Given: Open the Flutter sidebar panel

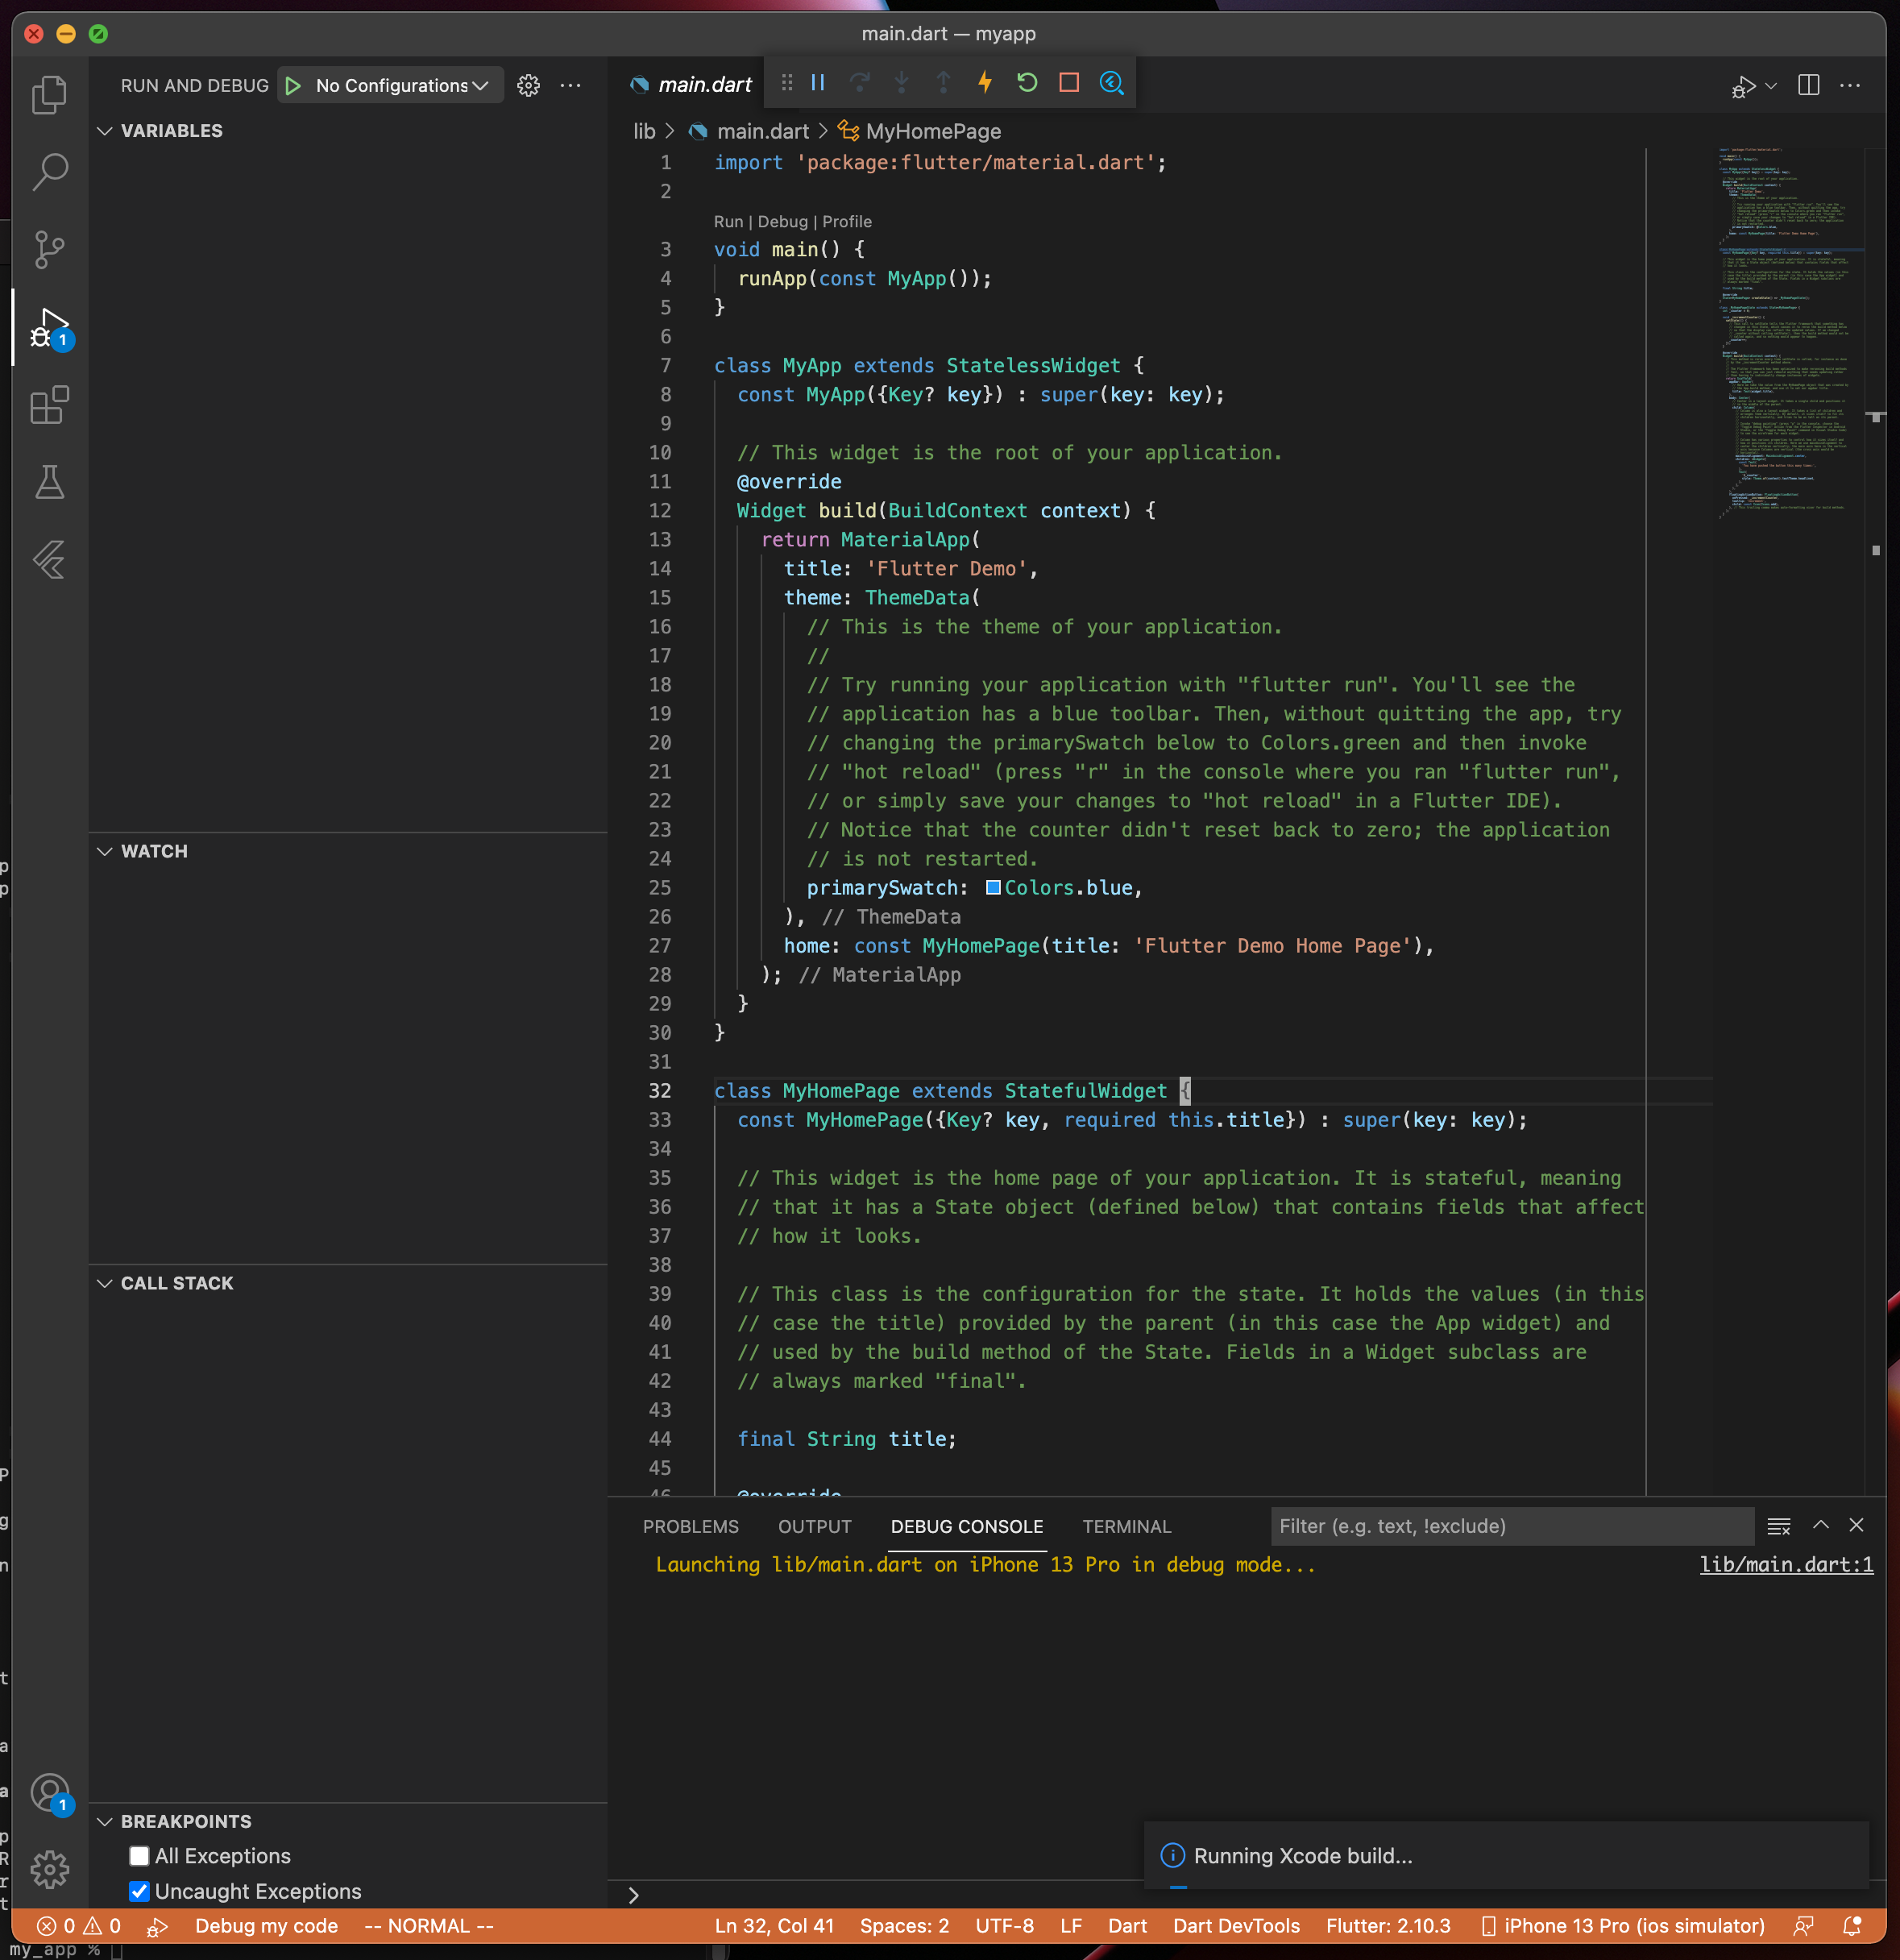Looking at the screenshot, I should coord(49,560).
